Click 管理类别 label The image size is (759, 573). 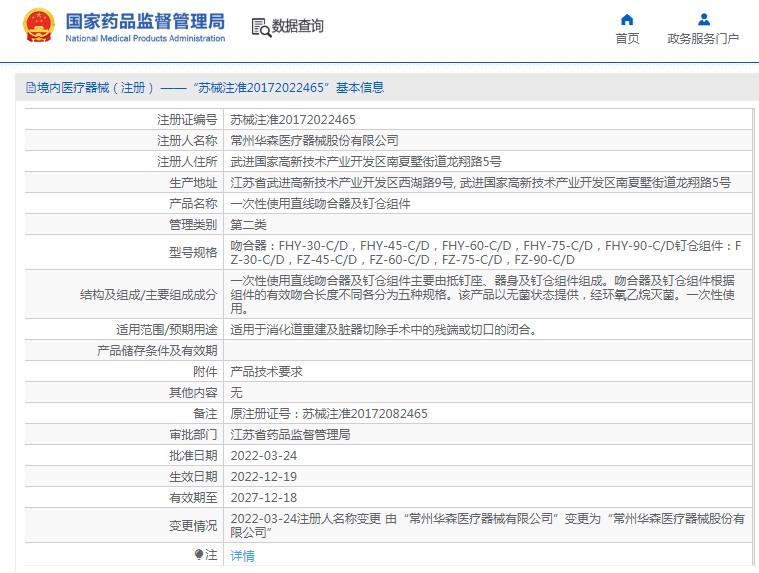tap(193, 225)
